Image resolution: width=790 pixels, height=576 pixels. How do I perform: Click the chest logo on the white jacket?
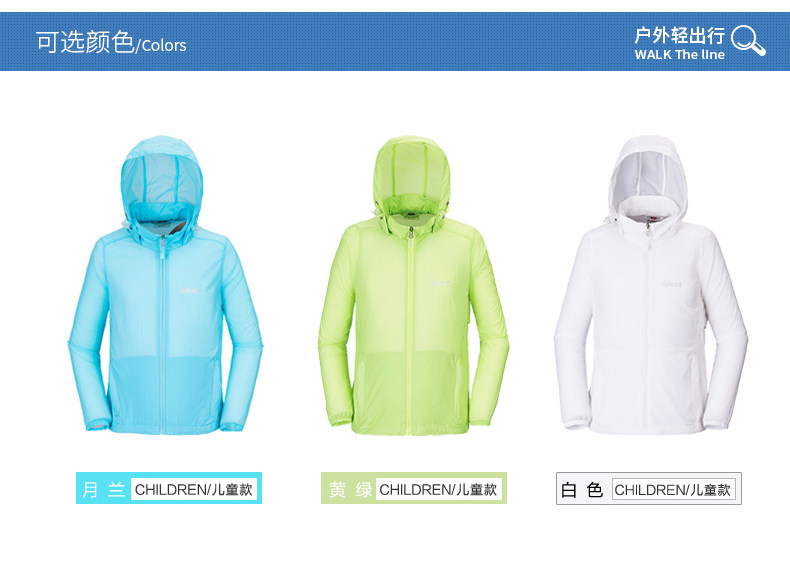click(671, 284)
